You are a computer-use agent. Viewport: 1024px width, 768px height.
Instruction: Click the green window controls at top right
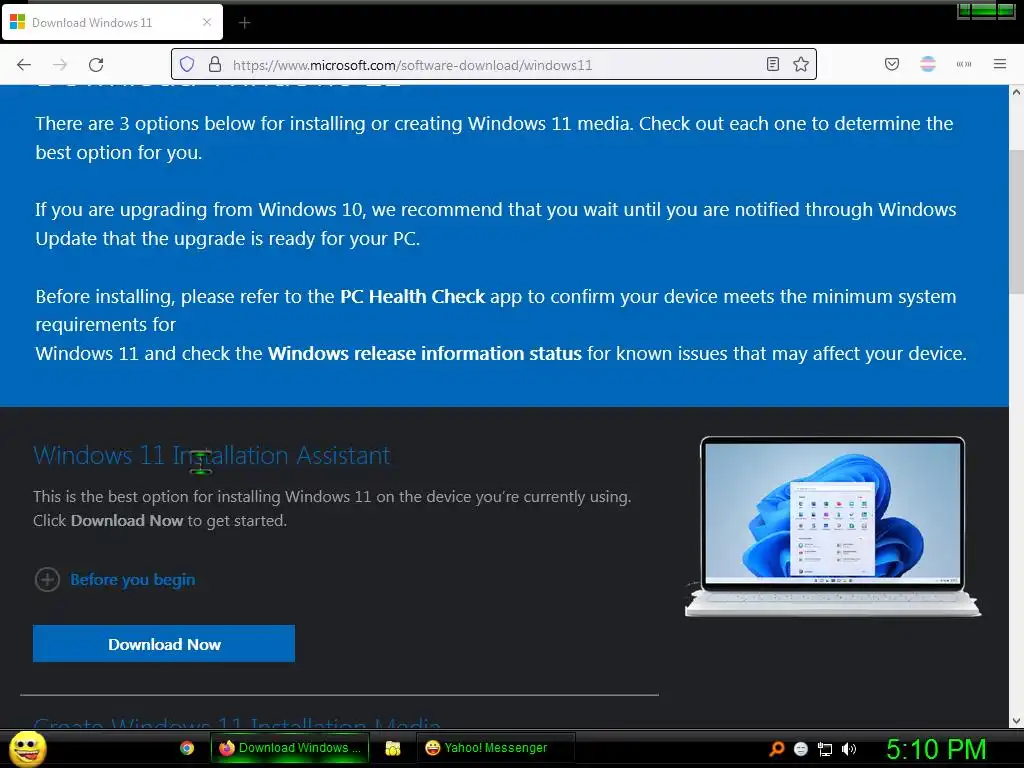(x=985, y=10)
